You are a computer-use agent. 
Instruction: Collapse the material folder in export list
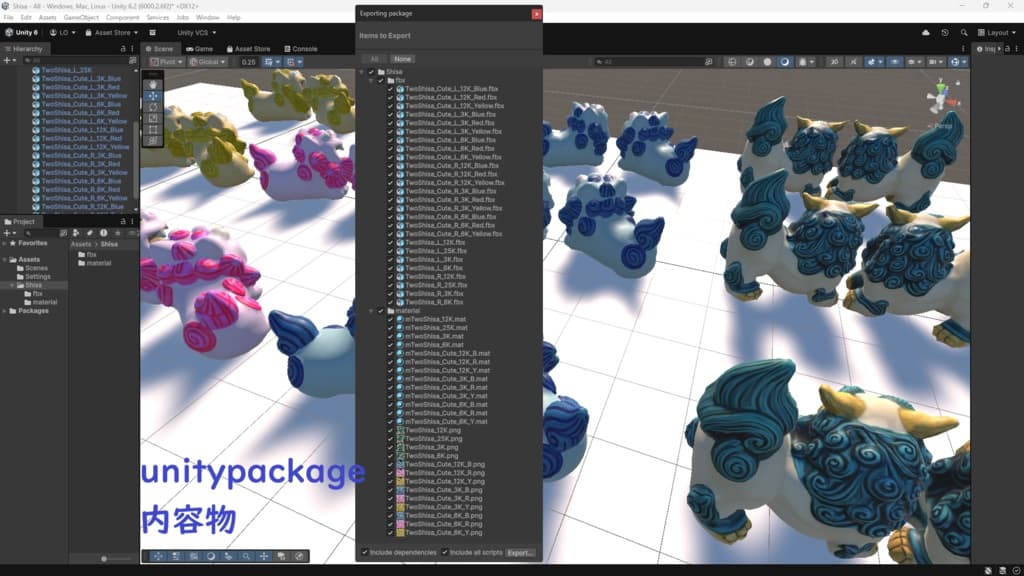point(372,311)
